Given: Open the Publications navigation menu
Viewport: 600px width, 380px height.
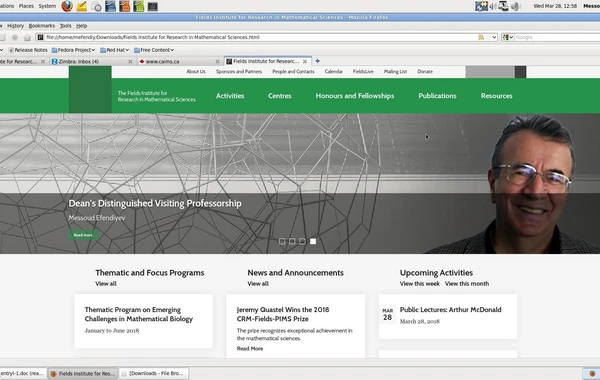Looking at the screenshot, I should tap(437, 96).
